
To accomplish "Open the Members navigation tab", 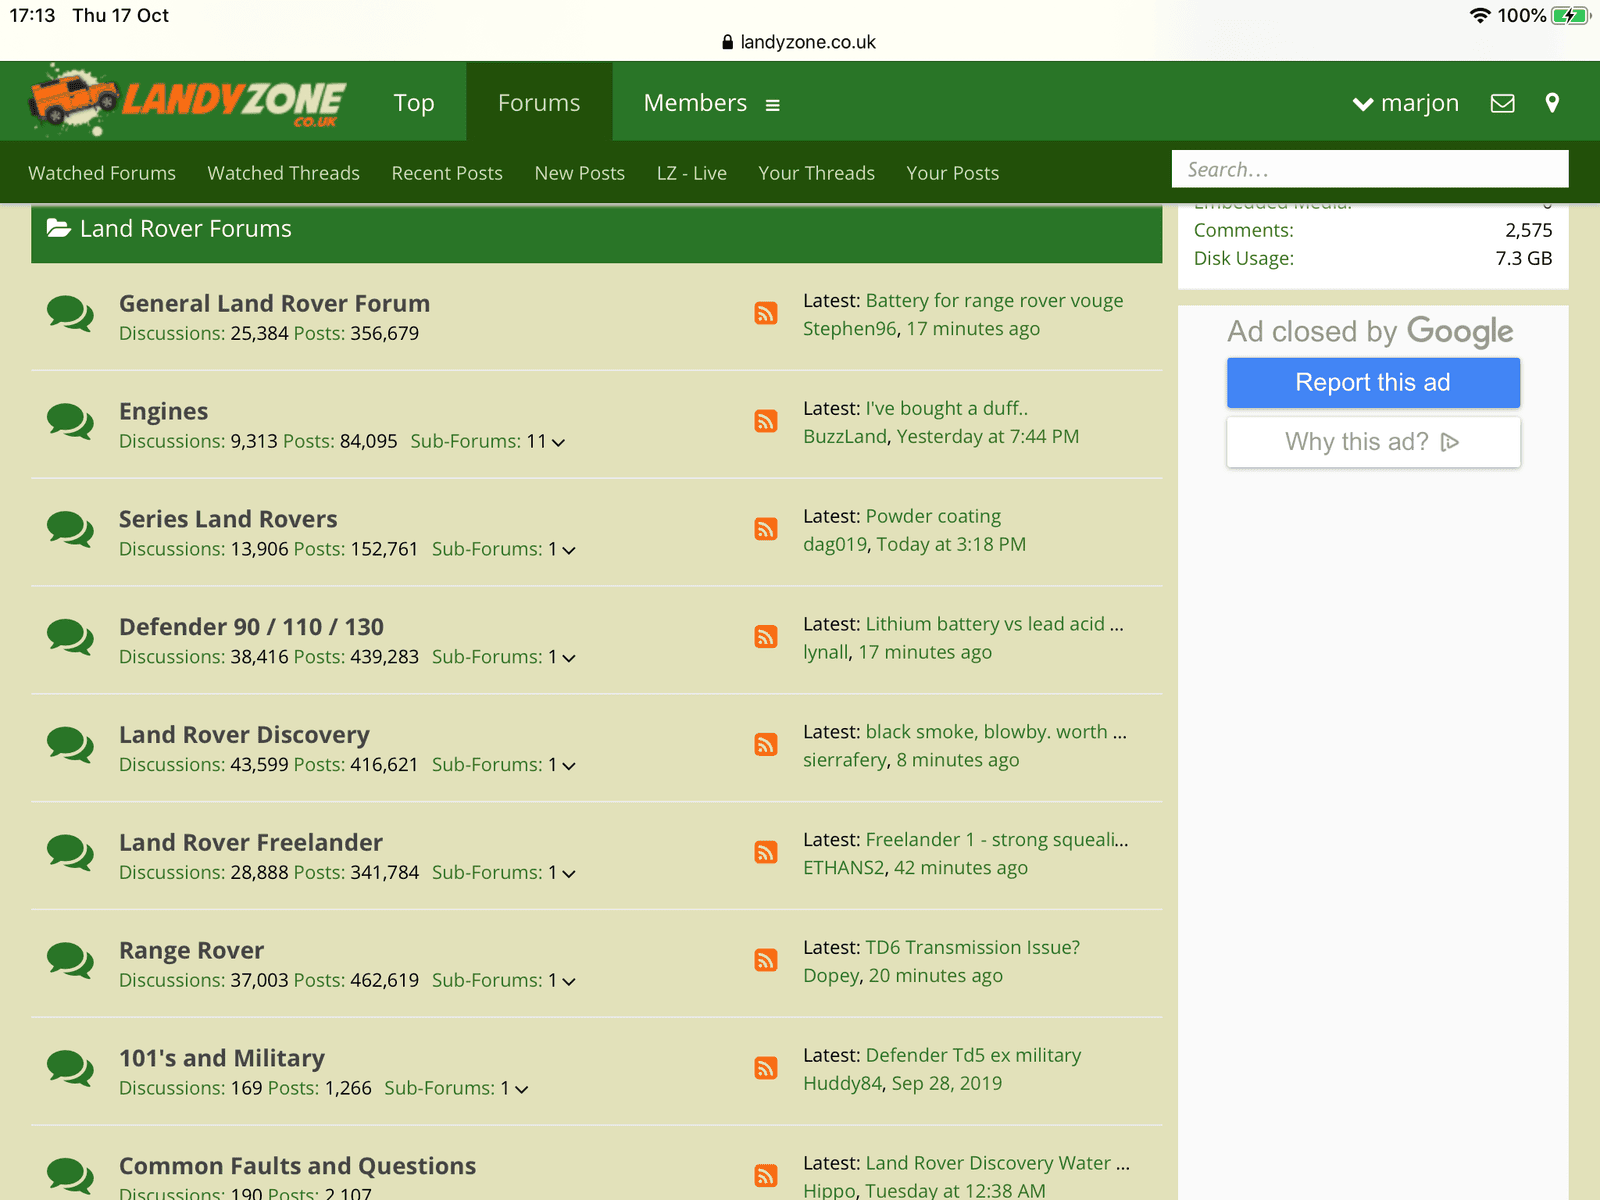I will [x=695, y=103].
